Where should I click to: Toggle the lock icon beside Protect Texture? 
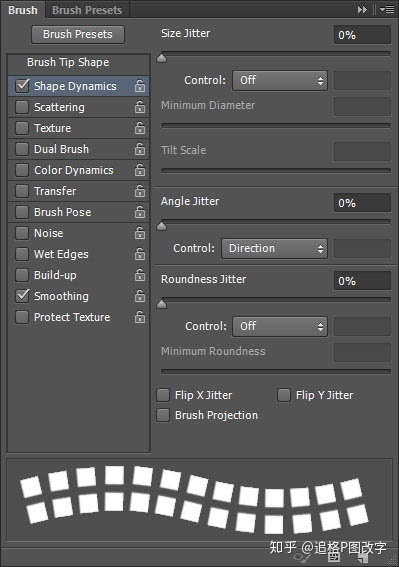pyautogui.click(x=140, y=317)
